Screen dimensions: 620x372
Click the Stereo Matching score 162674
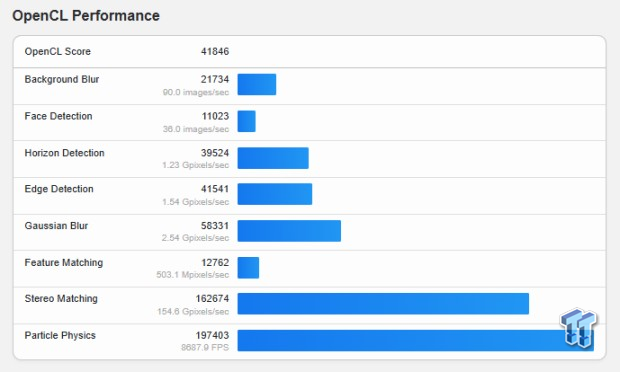212,298
